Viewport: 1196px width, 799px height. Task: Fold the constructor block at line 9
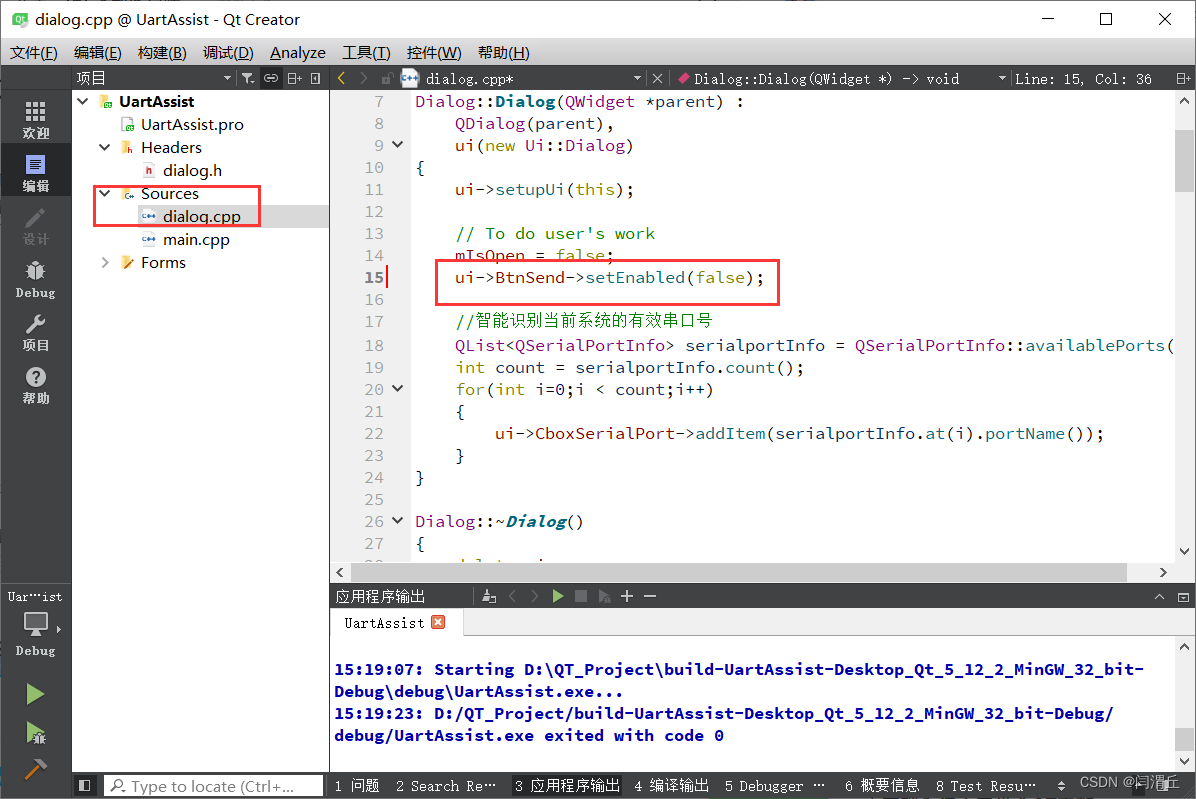point(397,144)
